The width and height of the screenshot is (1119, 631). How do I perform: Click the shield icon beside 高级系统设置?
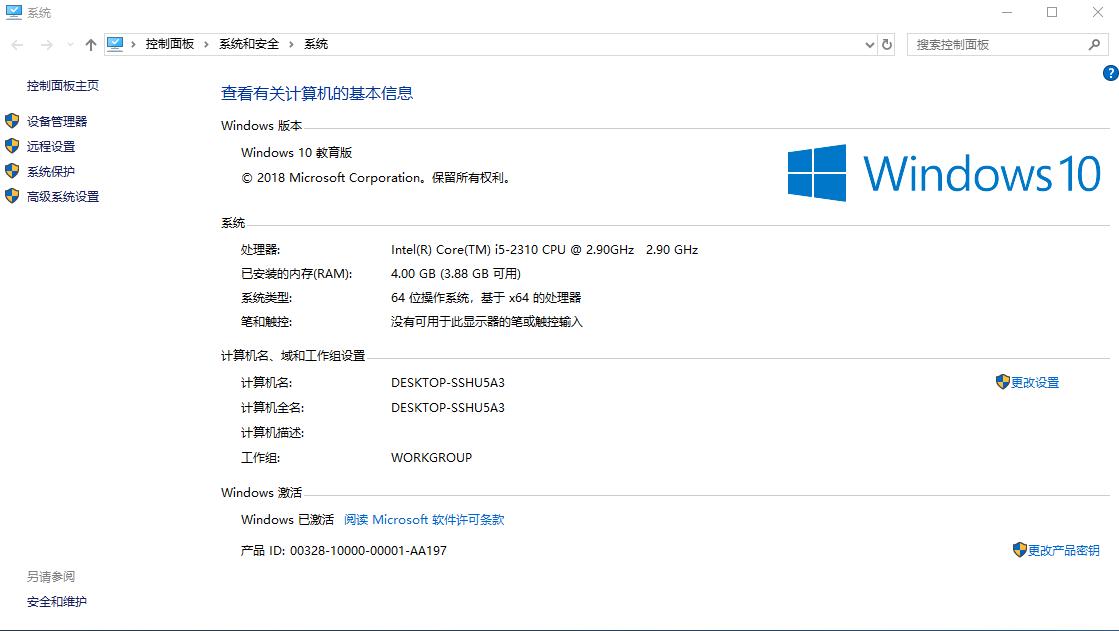coord(12,196)
